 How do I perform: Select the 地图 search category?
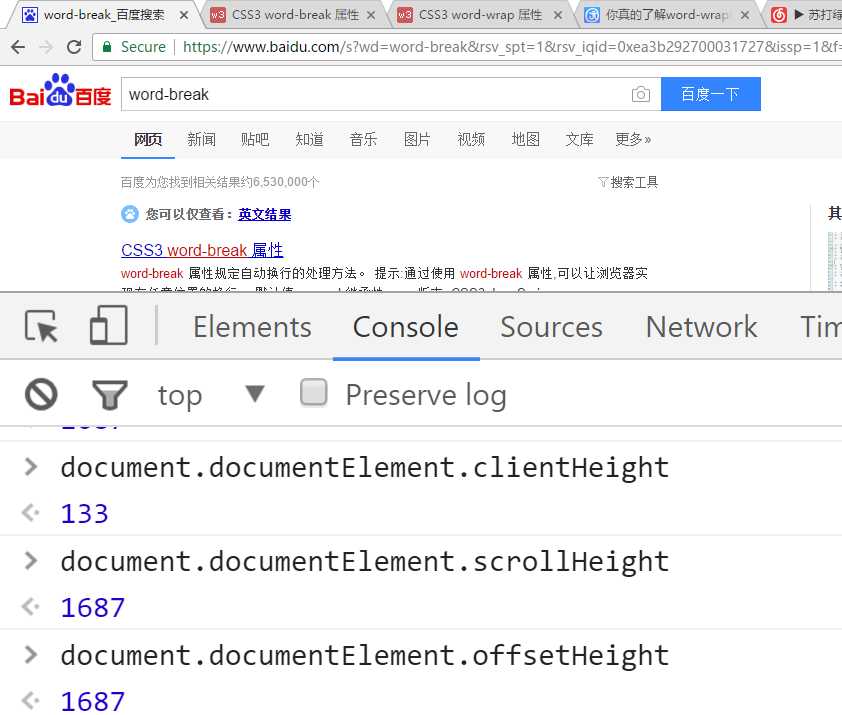[x=525, y=140]
